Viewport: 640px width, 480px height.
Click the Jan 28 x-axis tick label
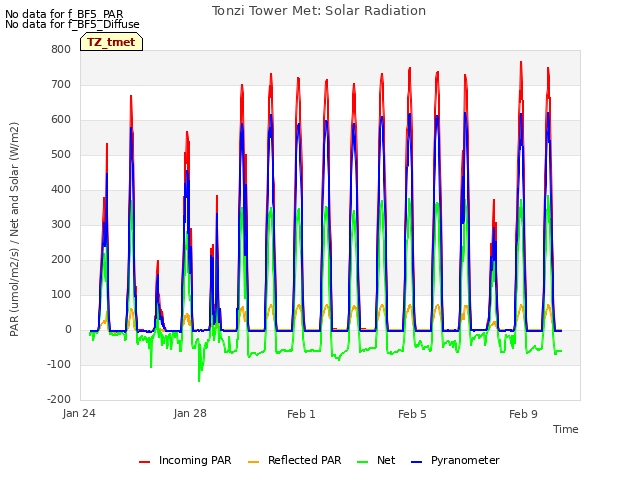[x=190, y=414]
